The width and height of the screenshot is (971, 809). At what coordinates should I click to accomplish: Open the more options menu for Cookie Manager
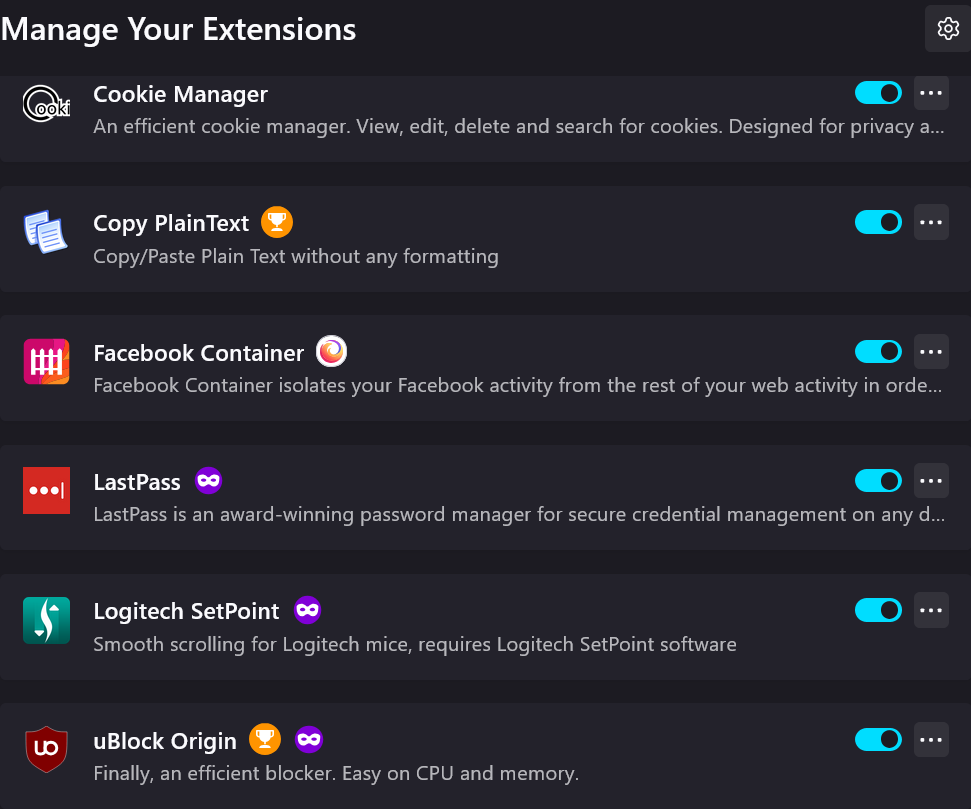click(931, 93)
